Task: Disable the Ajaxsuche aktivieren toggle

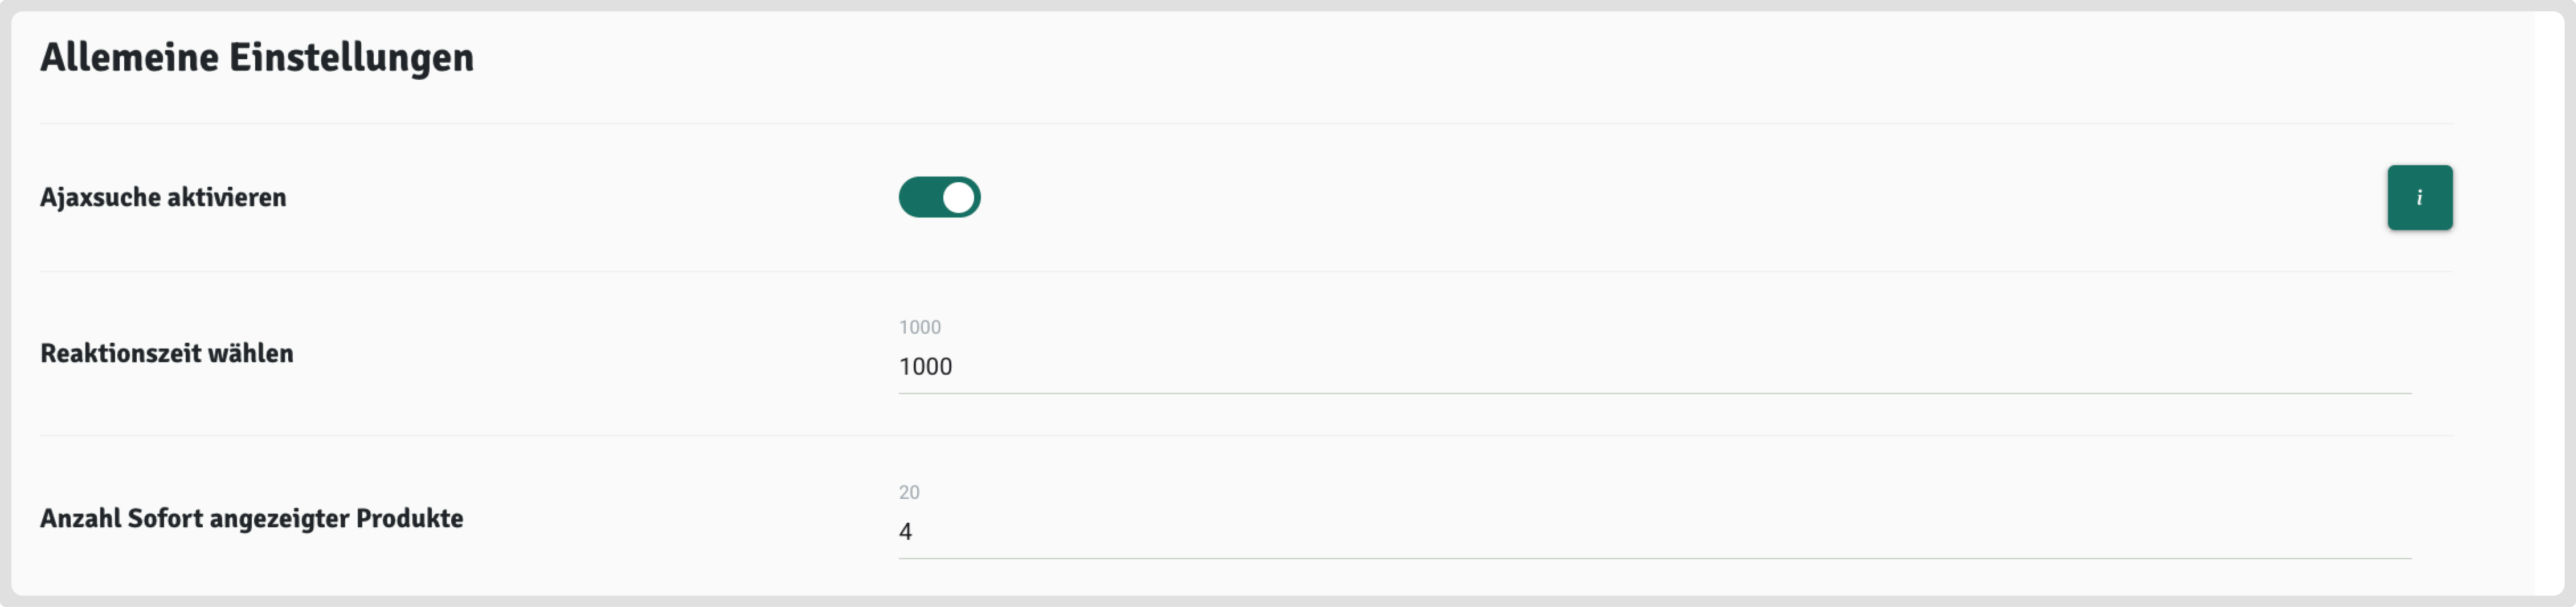Action: click(x=939, y=197)
